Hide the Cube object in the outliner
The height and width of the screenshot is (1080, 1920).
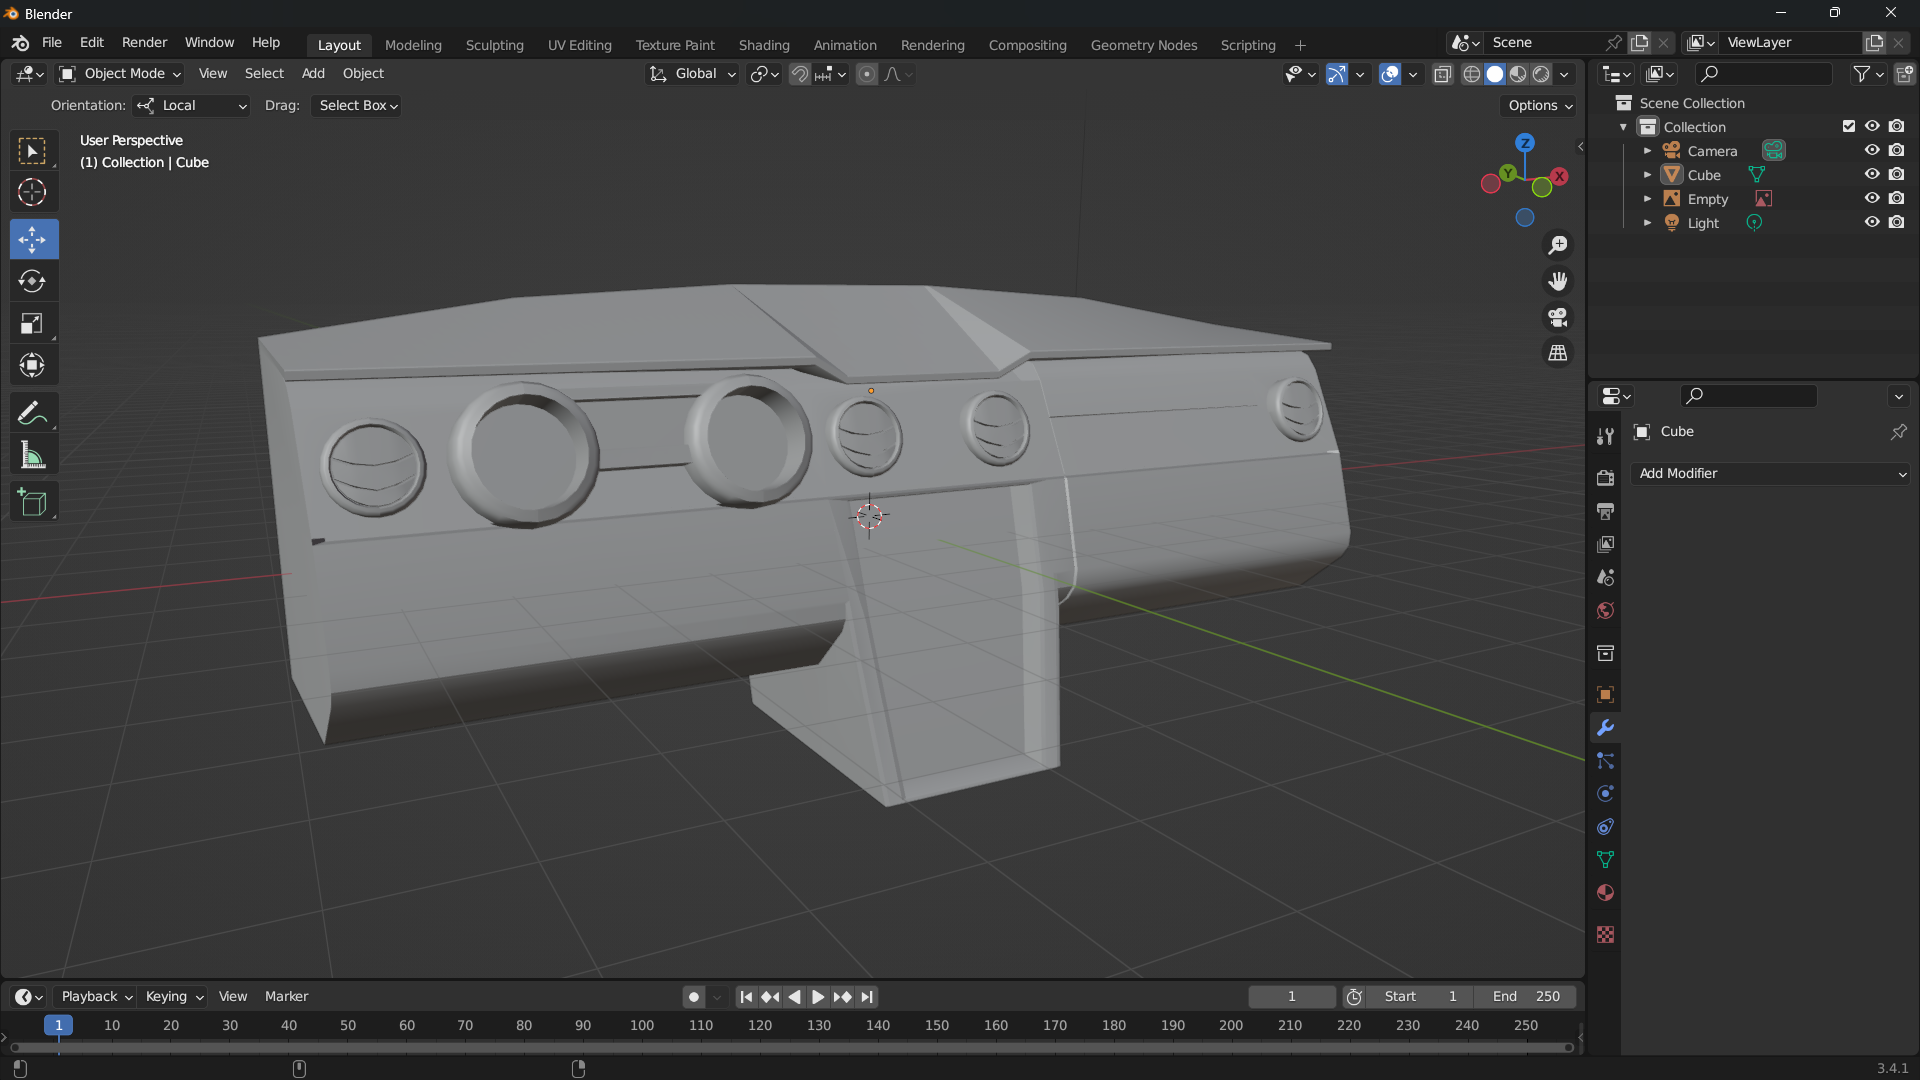pos(1872,174)
